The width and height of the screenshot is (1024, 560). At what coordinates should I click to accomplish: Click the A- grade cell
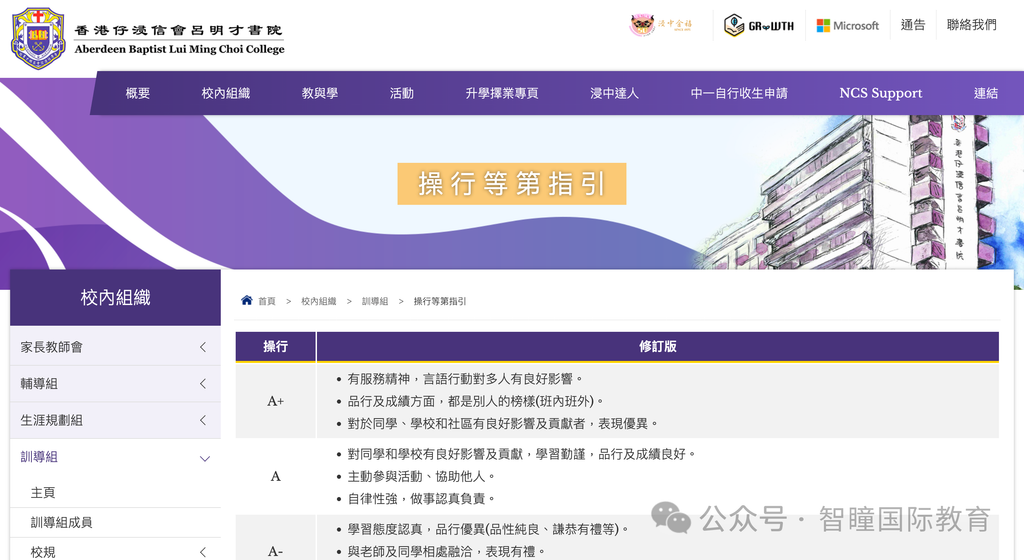coord(276,552)
